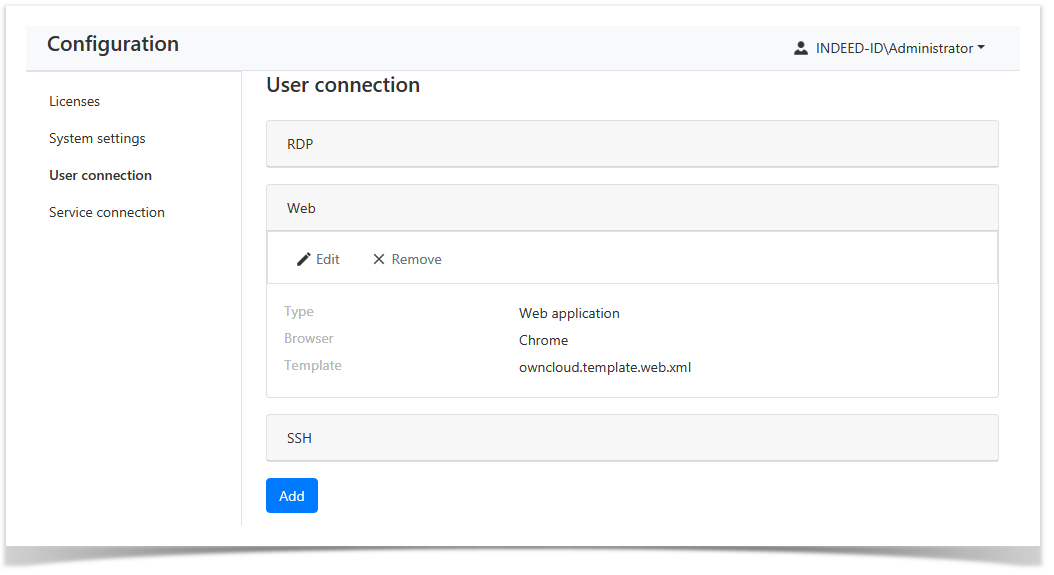
Task: Click the Web application type value
Action: [x=569, y=313]
